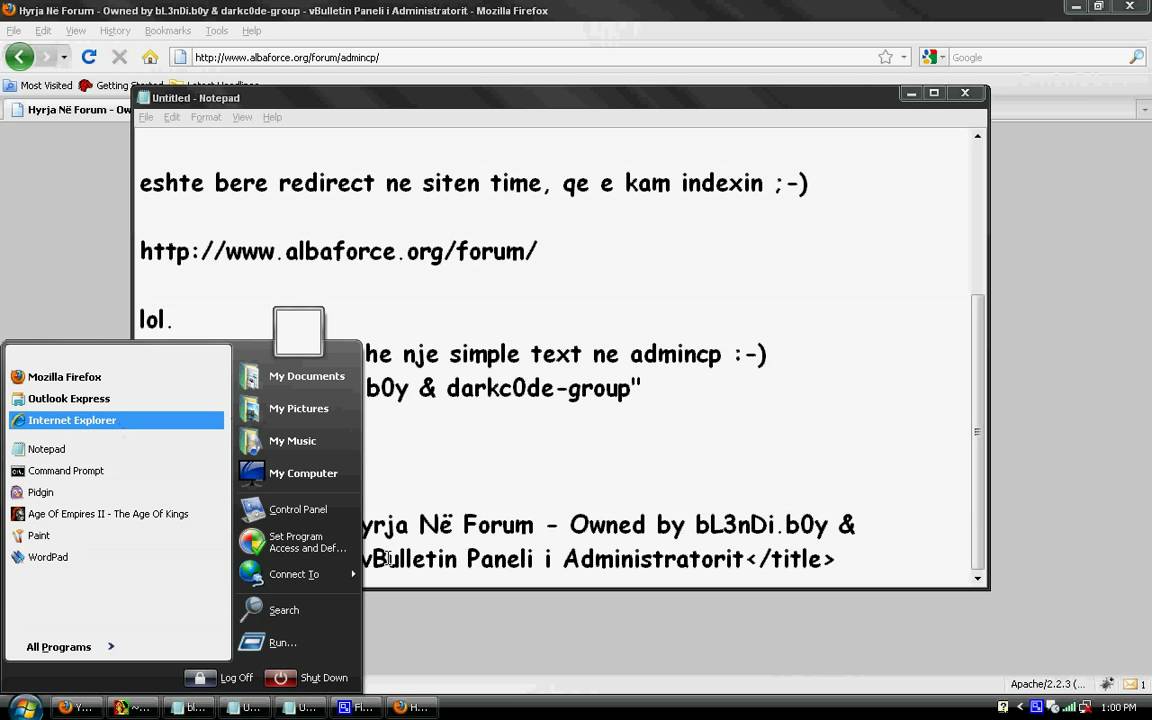The height and width of the screenshot is (720, 1152).
Task: Click Notepad vertical scrollbar thumb
Action: click(x=977, y=432)
